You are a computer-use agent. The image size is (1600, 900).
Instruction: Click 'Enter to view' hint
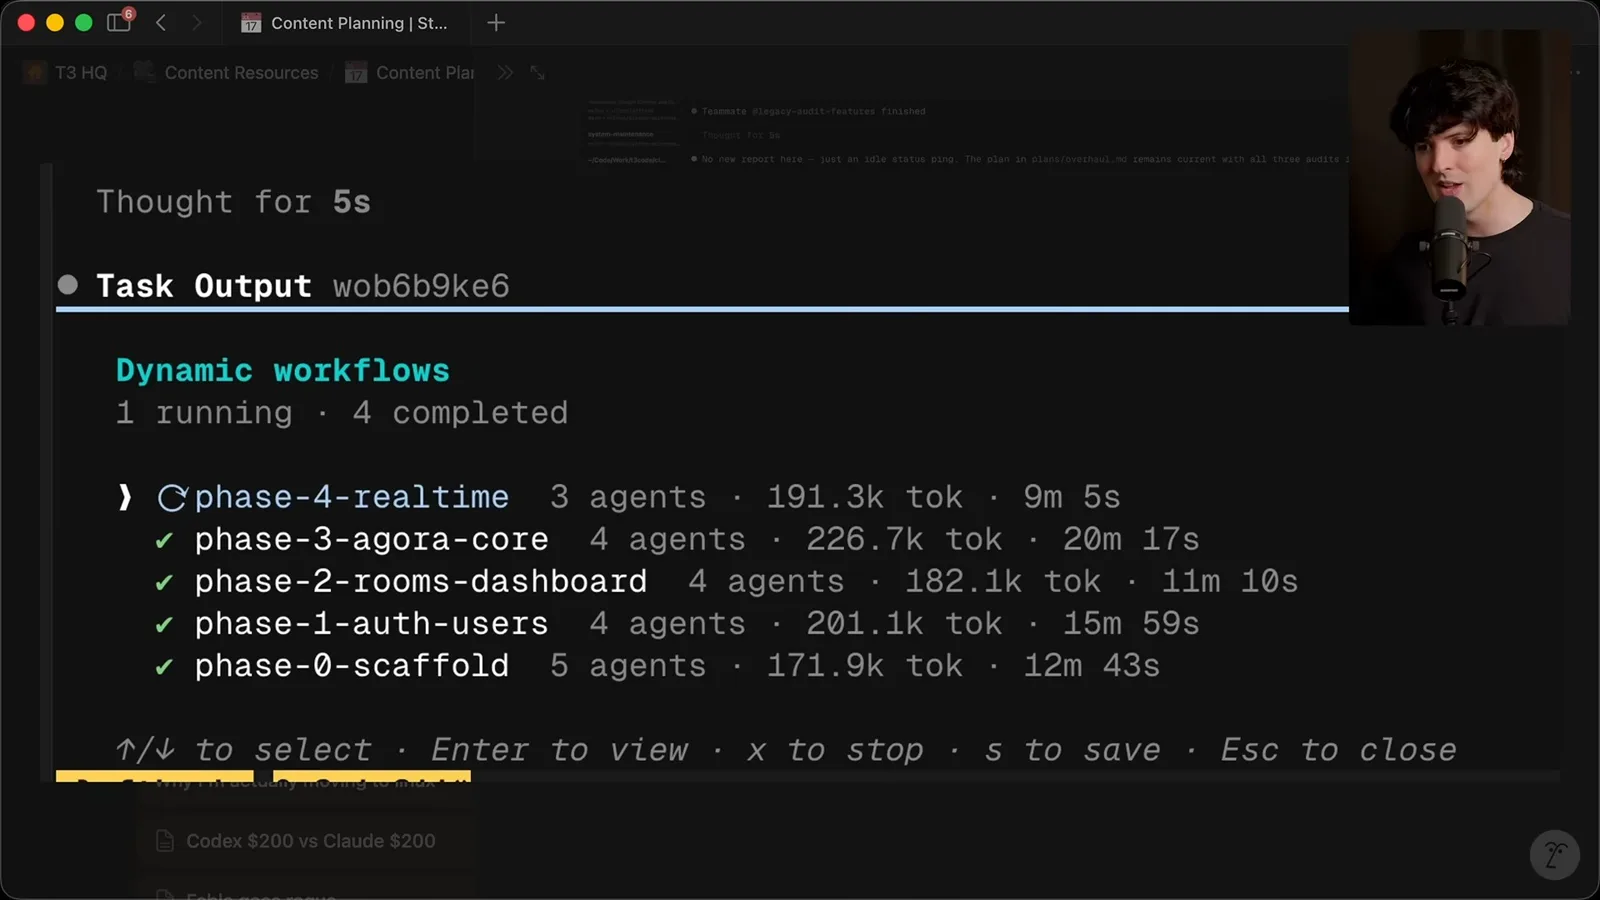(560, 749)
